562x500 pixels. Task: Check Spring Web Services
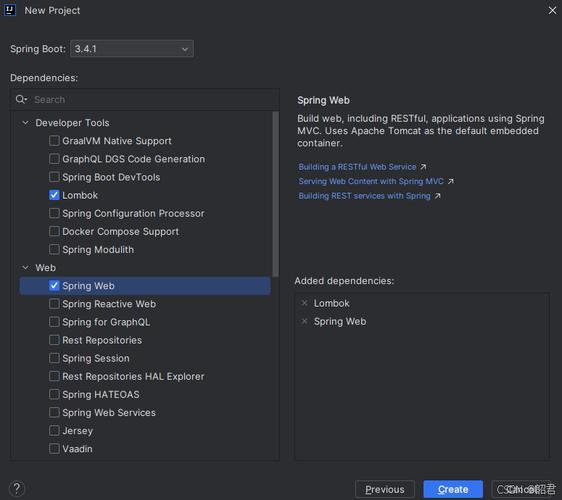pos(54,412)
